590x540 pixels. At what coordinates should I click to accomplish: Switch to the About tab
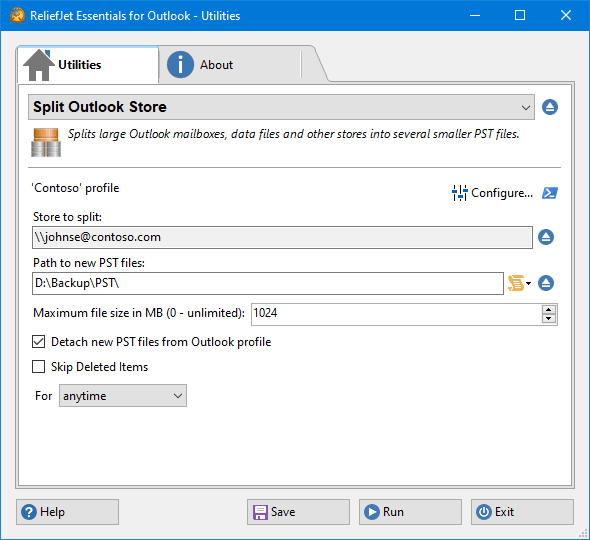(x=216, y=65)
